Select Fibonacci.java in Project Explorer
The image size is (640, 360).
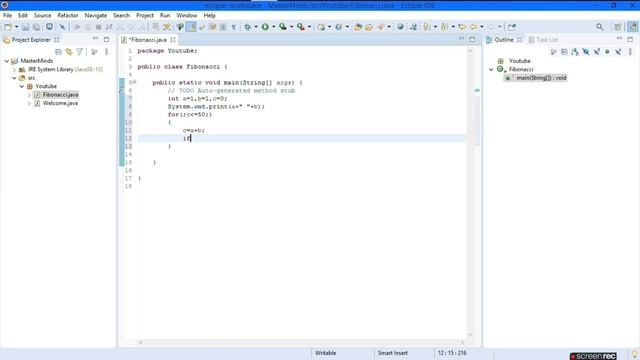(x=60, y=95)
